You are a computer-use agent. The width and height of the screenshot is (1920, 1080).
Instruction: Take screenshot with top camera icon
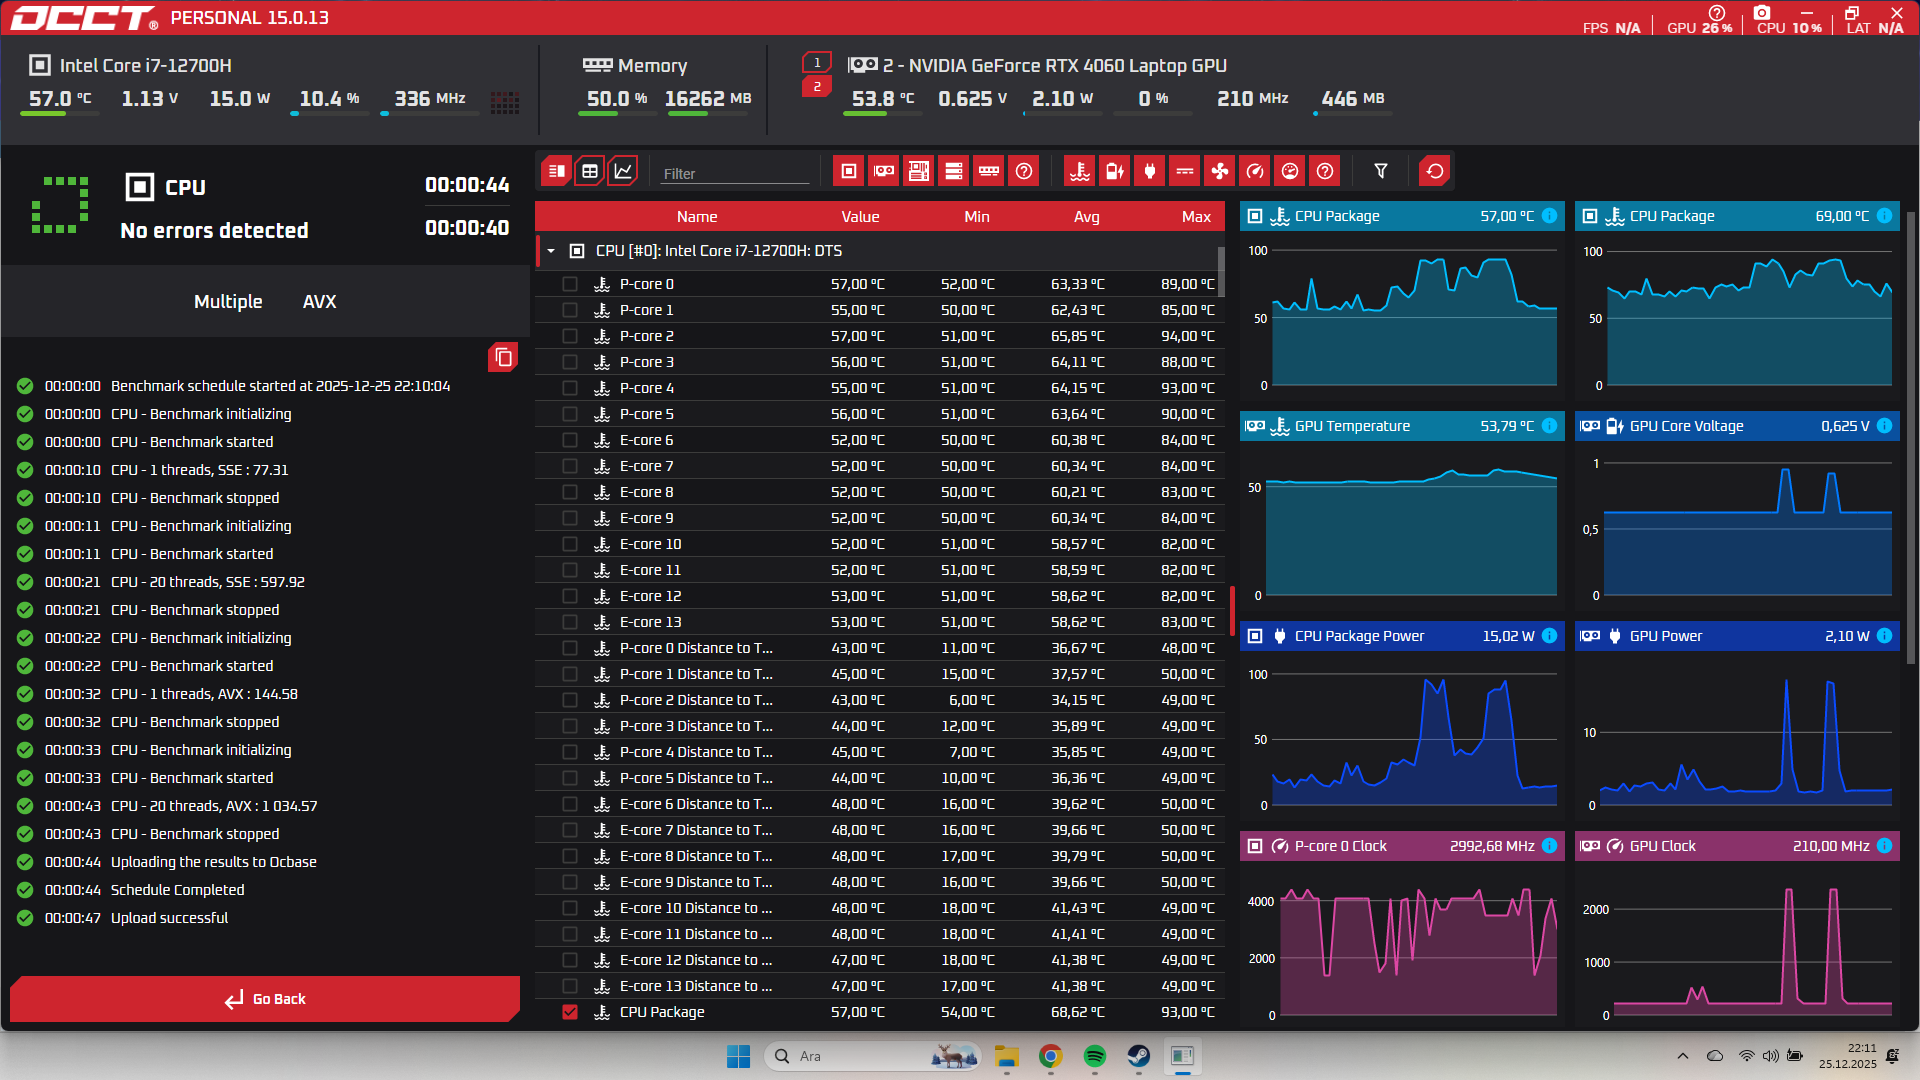coord(1762,13)
